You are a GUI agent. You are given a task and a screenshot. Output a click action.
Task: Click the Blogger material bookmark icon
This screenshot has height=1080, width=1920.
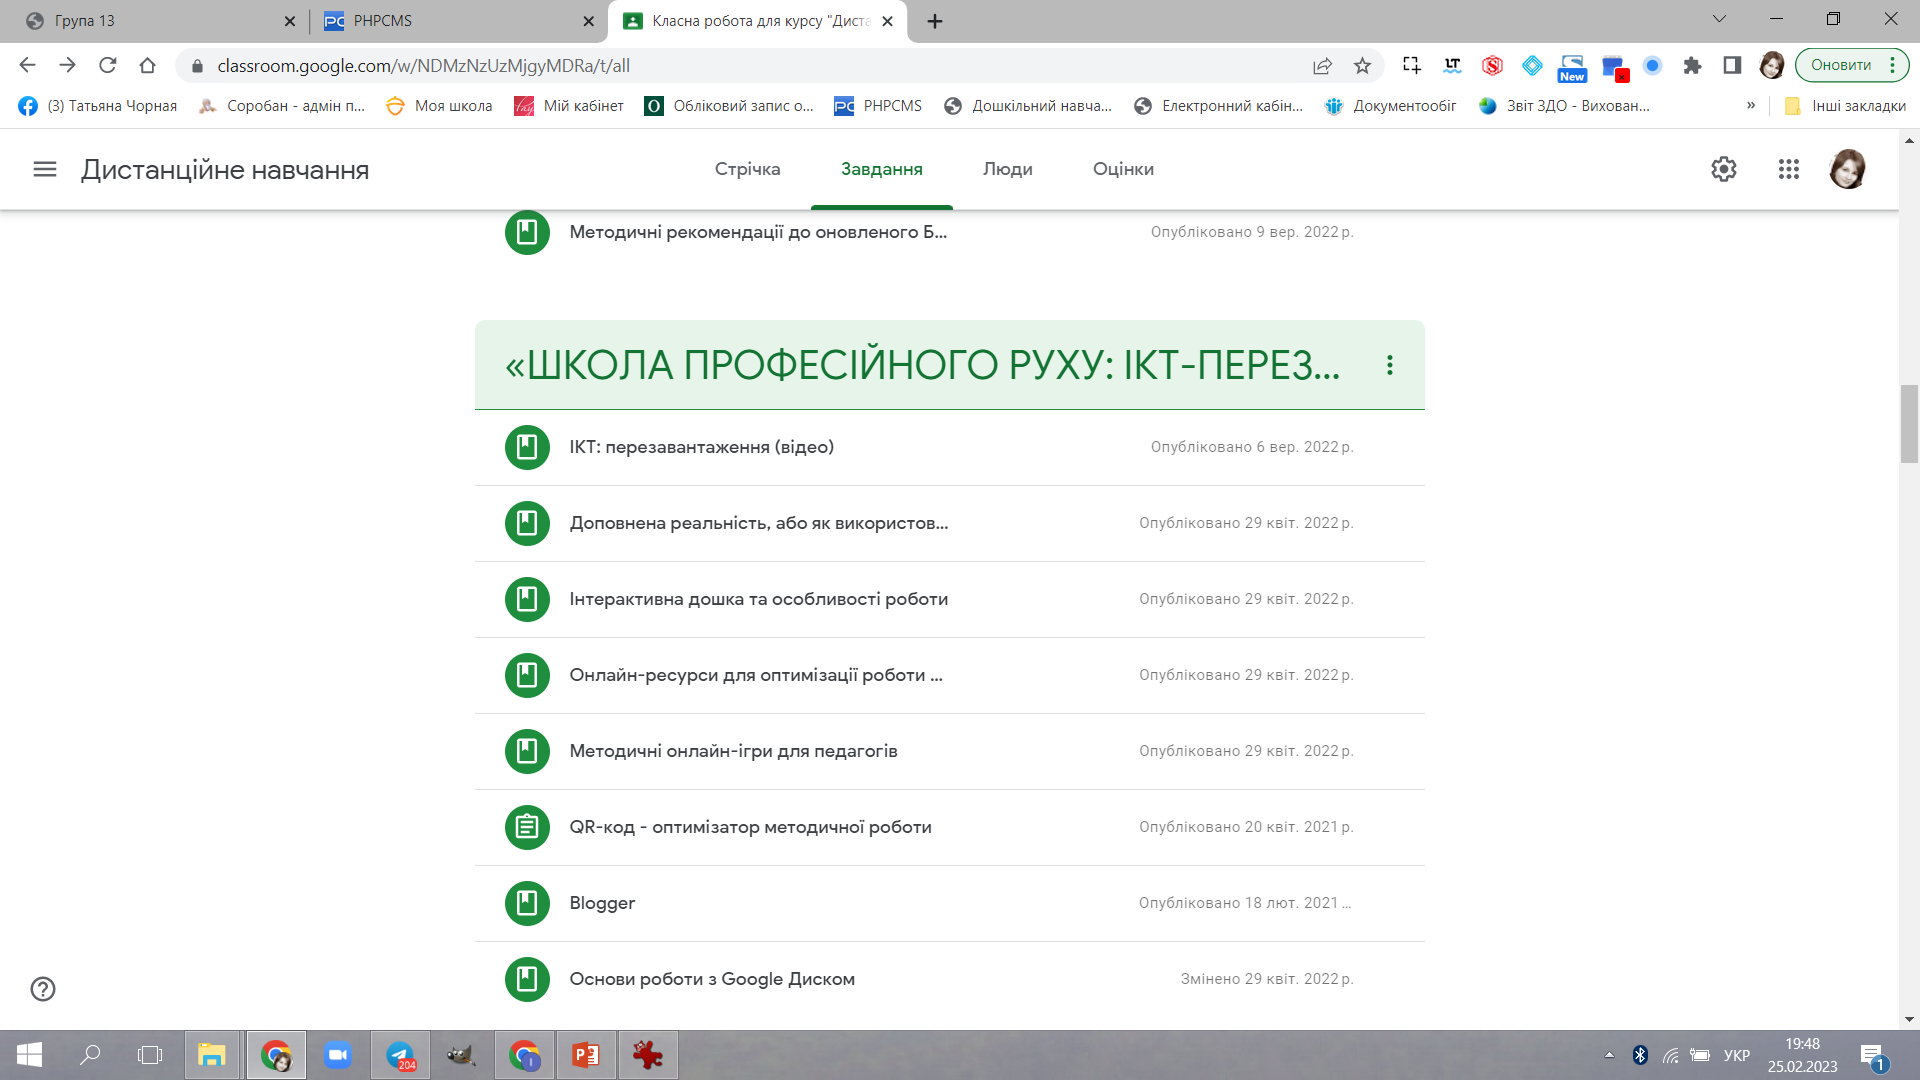tap(527, 903)
